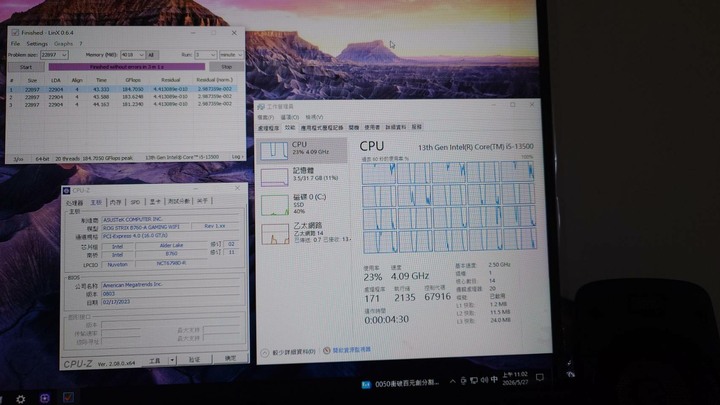Open LinX Settings menu
This screenshot has height=405, width=720.
click(37, 44)
